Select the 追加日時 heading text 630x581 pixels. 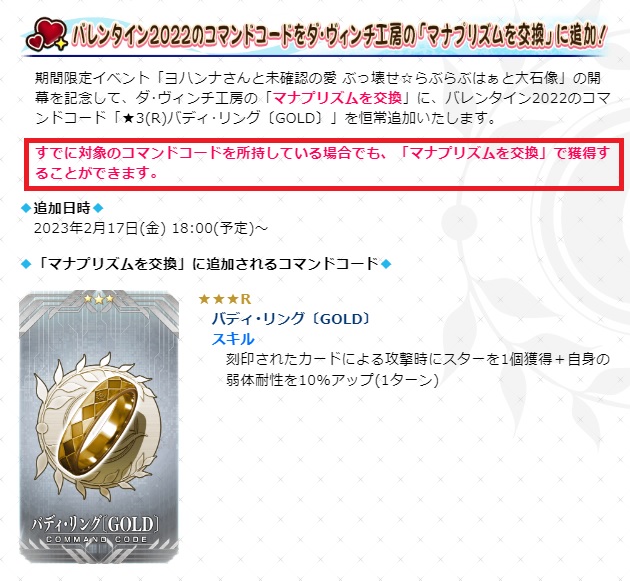point(62,208)
